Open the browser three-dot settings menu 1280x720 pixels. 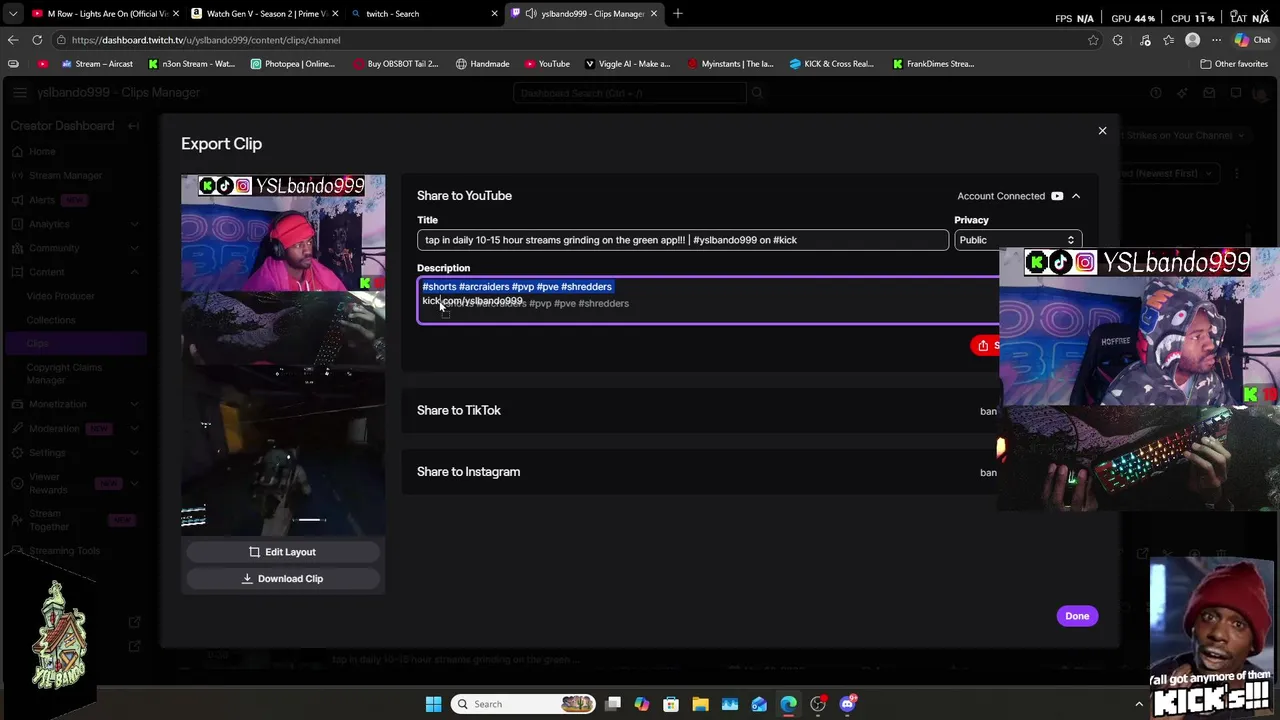[x=1216, y=40]
